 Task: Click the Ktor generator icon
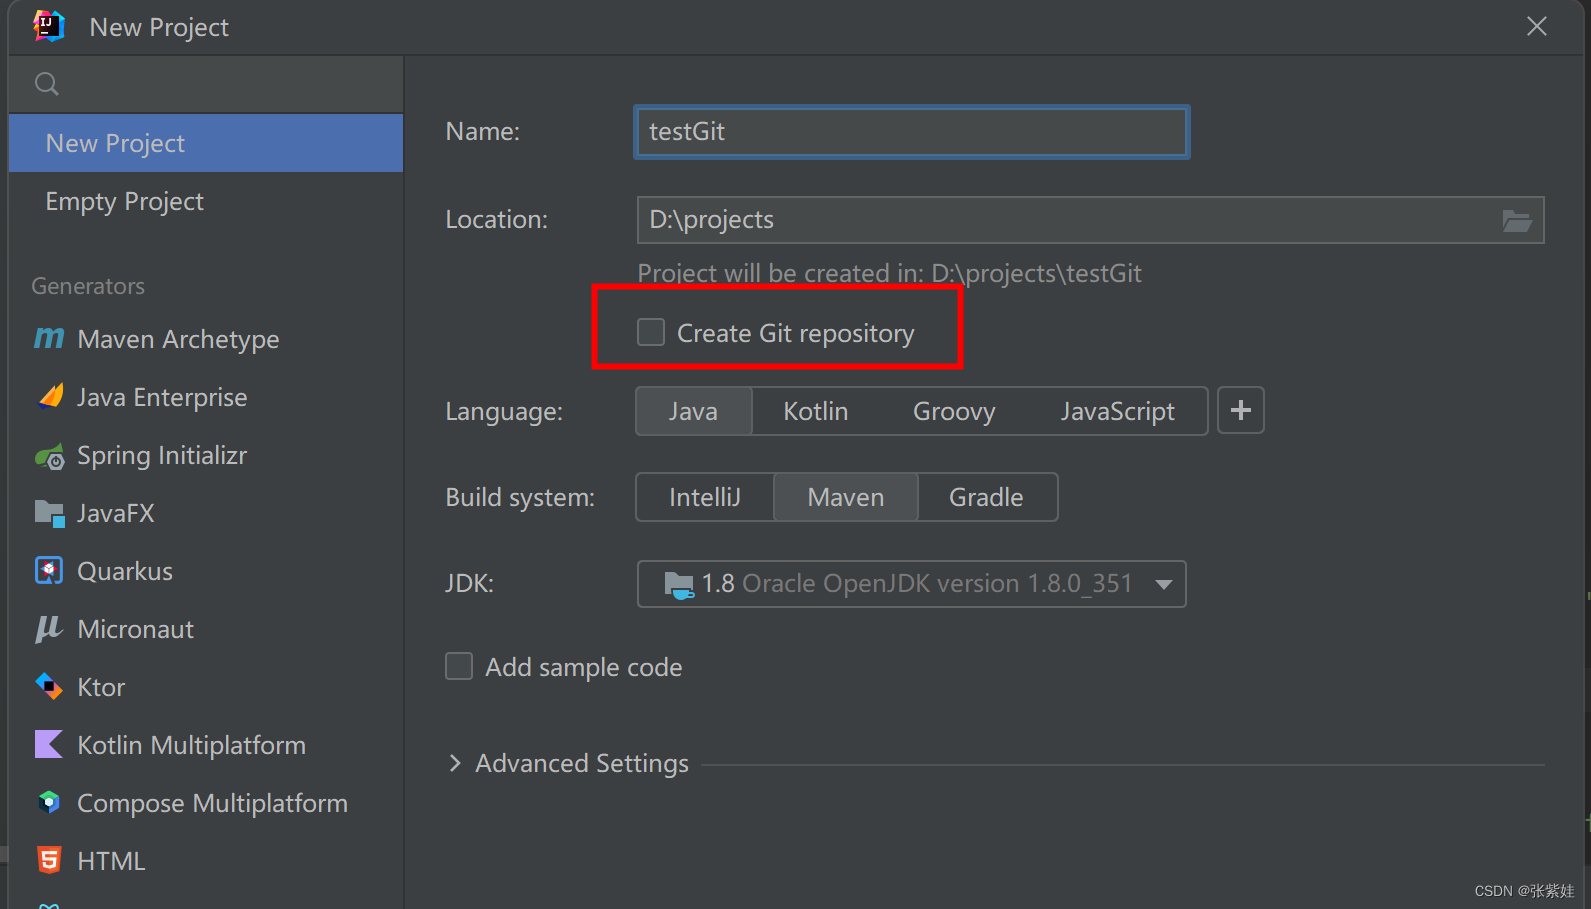[49, 687]
